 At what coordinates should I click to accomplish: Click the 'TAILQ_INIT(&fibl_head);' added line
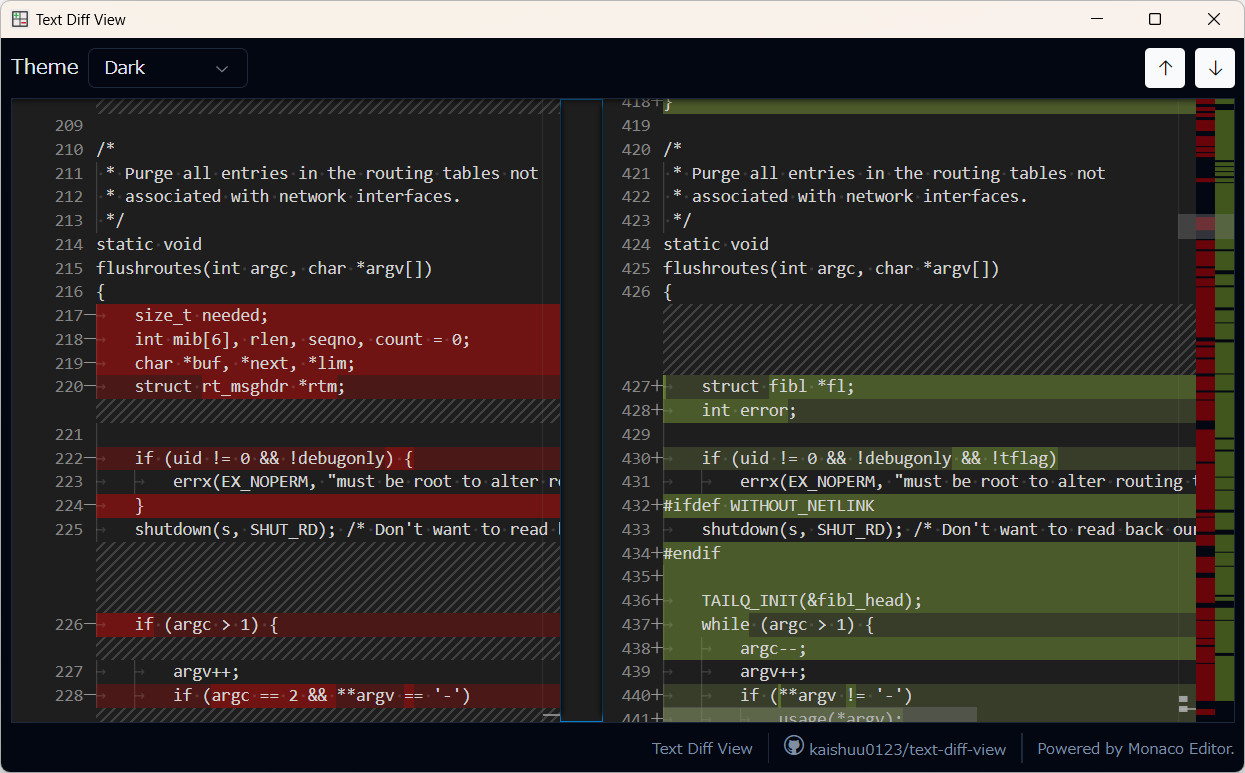coord(811,601)
